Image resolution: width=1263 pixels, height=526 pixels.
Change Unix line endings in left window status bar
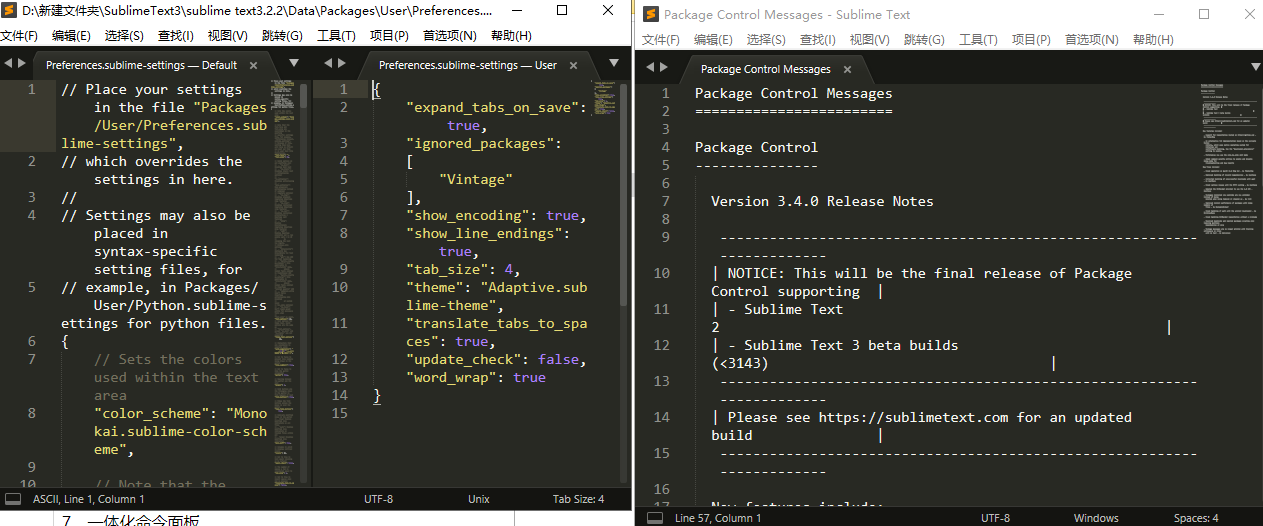point(479,498)
